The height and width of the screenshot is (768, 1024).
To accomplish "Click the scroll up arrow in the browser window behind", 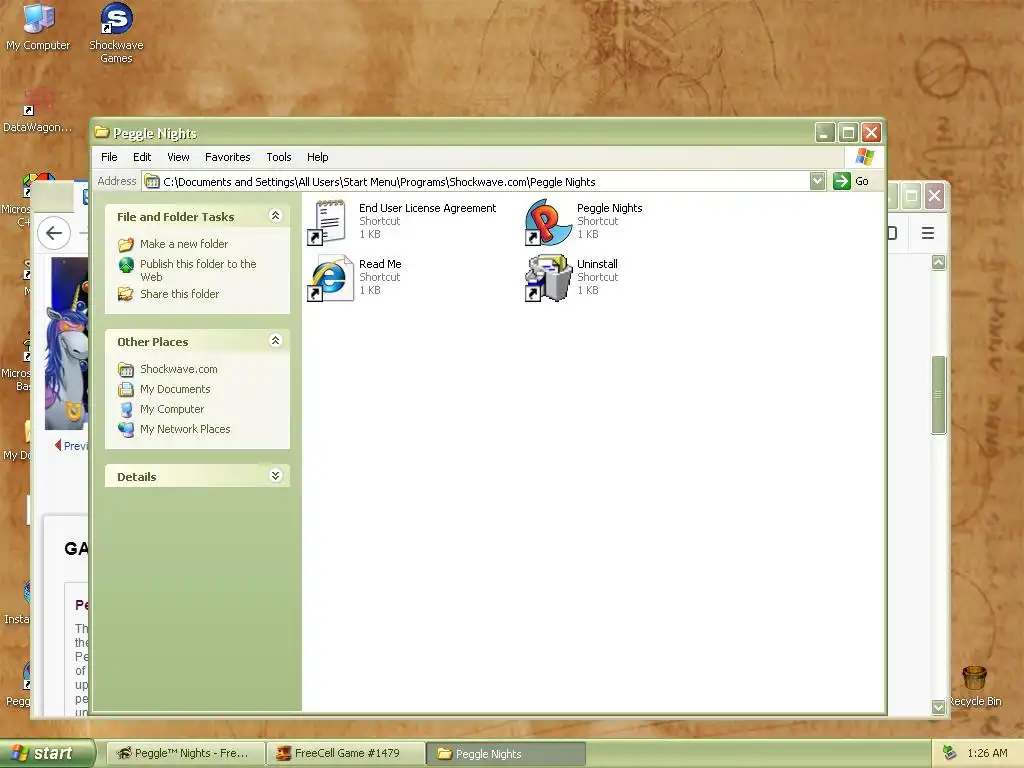I will [938, 263].
